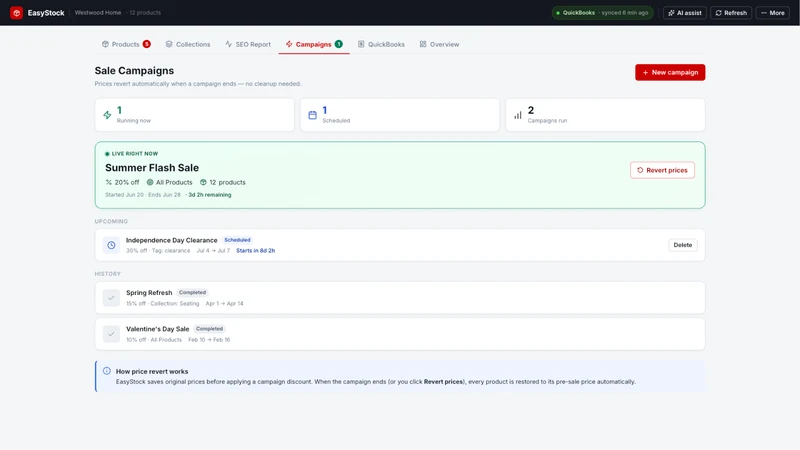Click the Scheduled stat card

[400, 115]
